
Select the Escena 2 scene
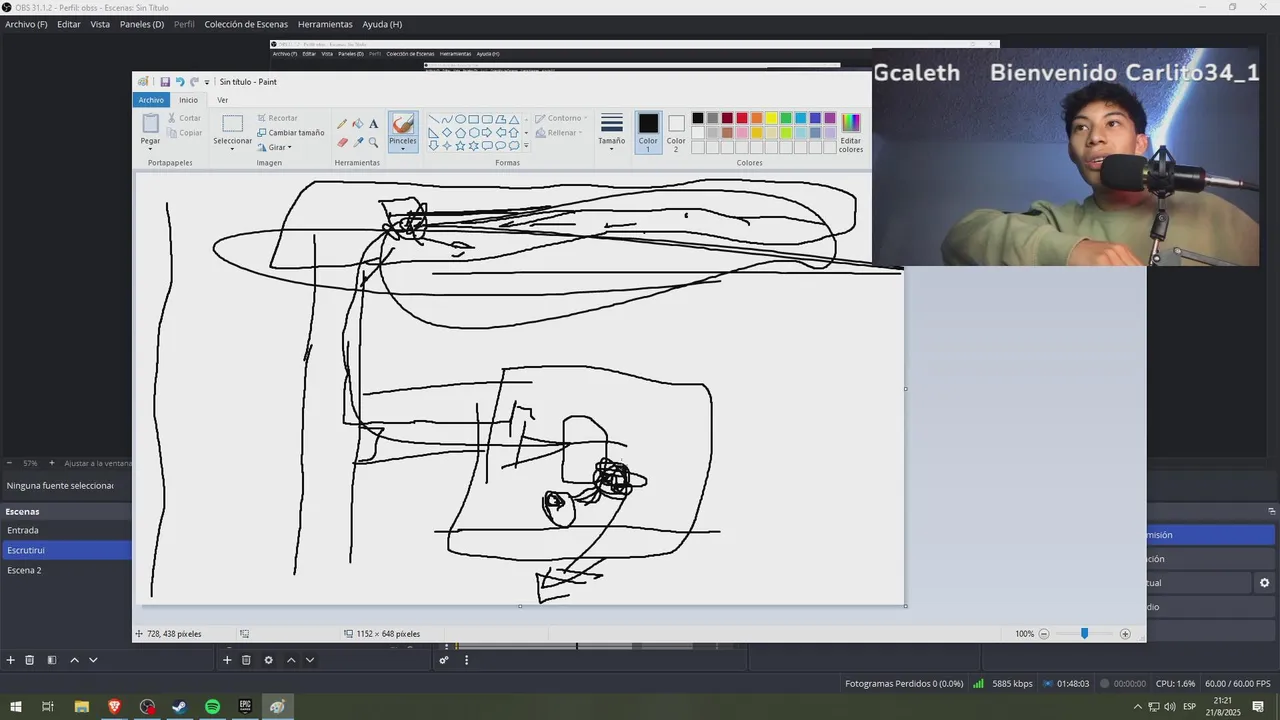point(66,570)
